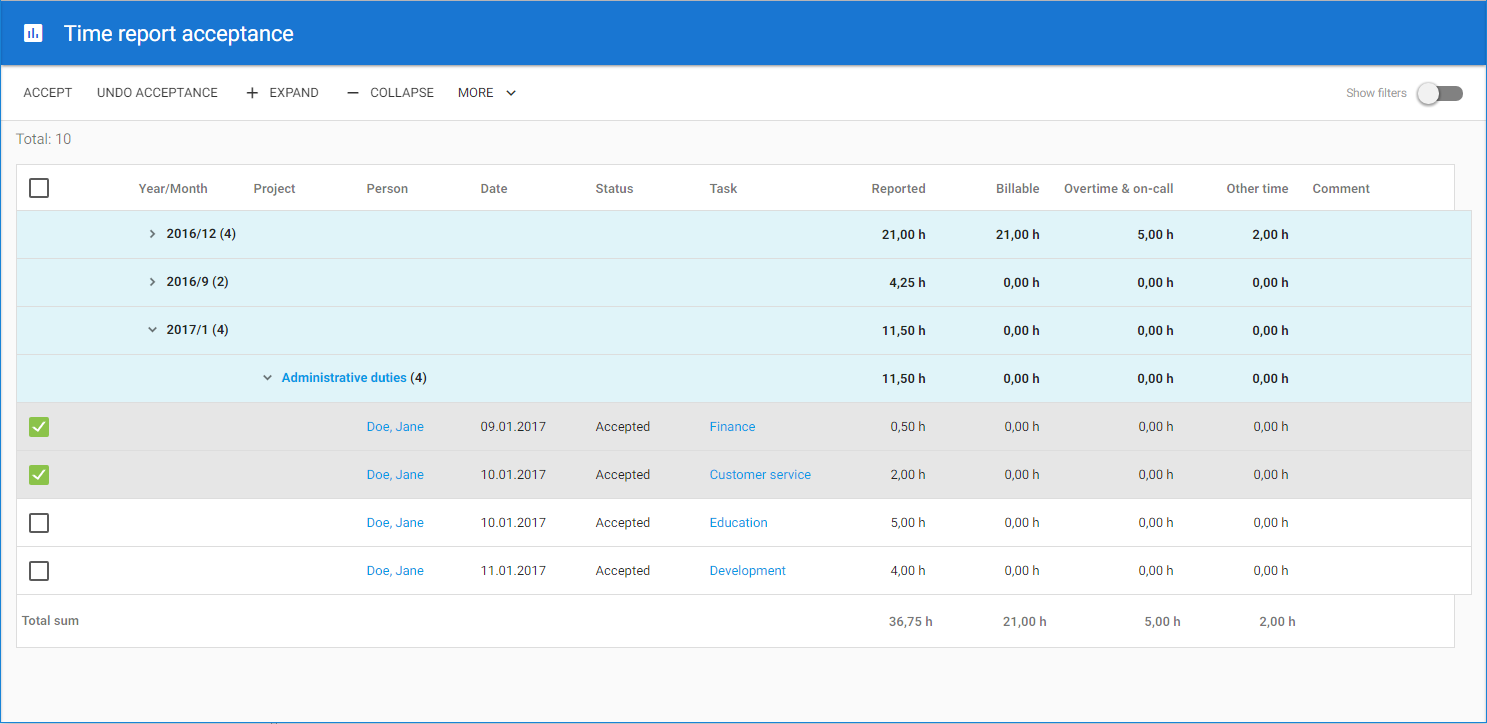1487x724 pixels.
Task: Open Doe, Jane link in Development row
Action: [x=395, y=571]
